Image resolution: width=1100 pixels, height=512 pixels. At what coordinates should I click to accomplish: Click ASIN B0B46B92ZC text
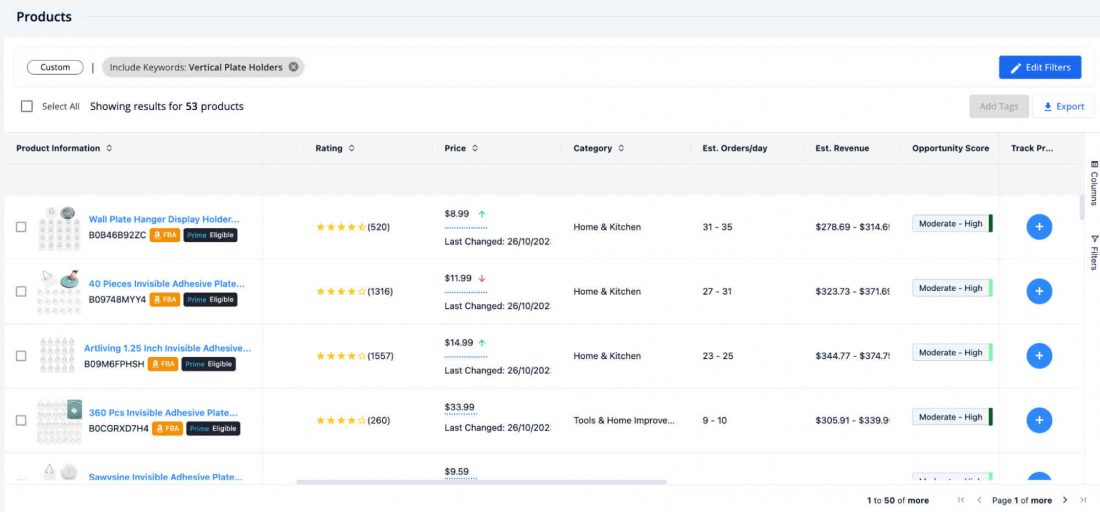(x=117, y=235)
